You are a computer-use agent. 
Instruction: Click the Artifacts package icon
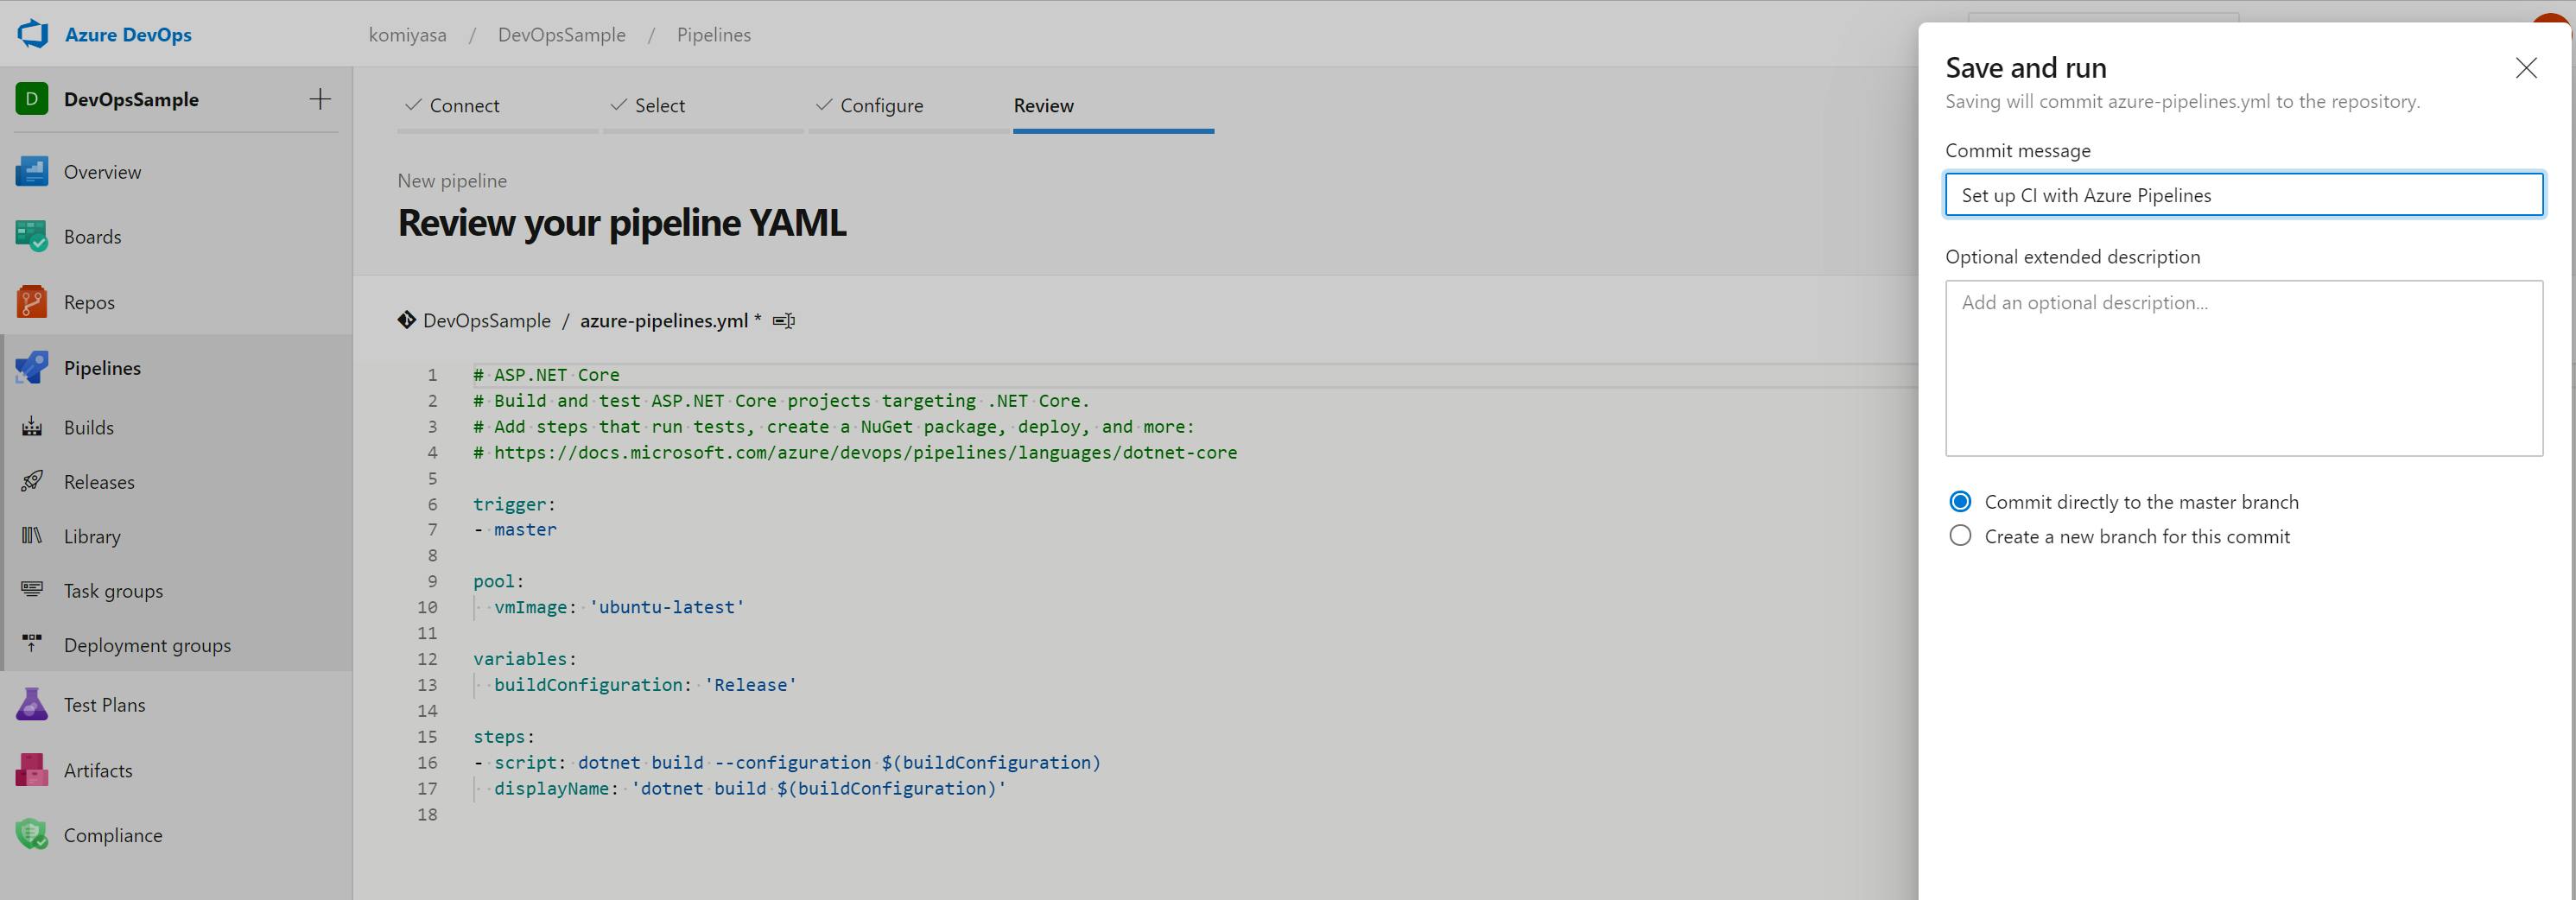[32, 770]
